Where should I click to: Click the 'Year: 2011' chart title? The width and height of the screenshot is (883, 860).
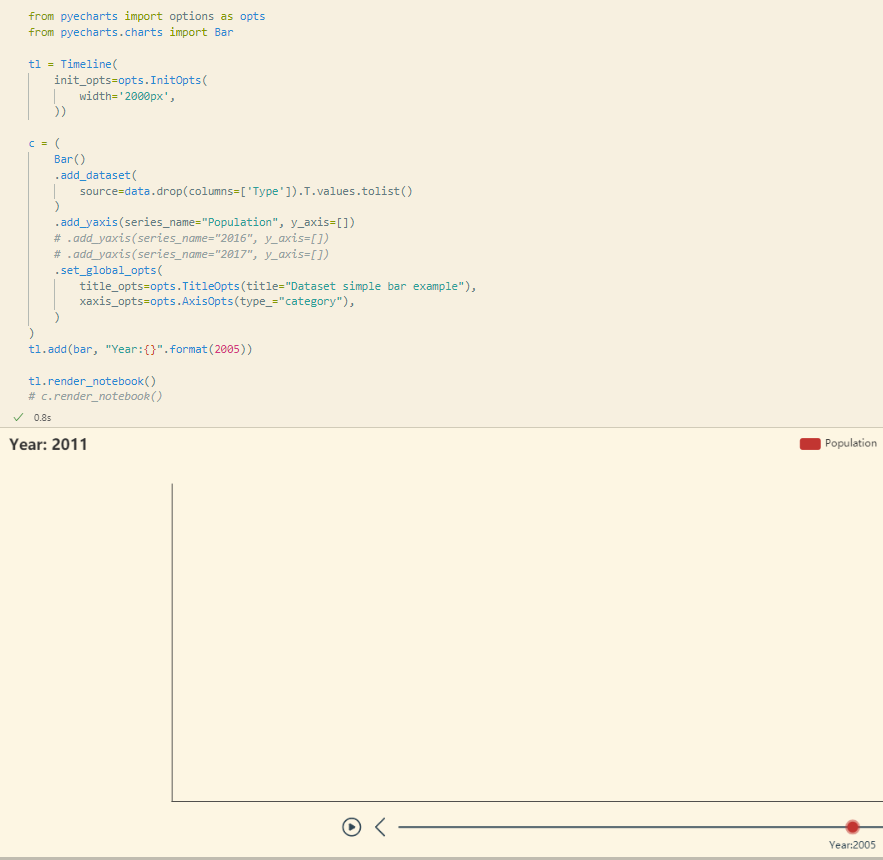coord(47,444)
